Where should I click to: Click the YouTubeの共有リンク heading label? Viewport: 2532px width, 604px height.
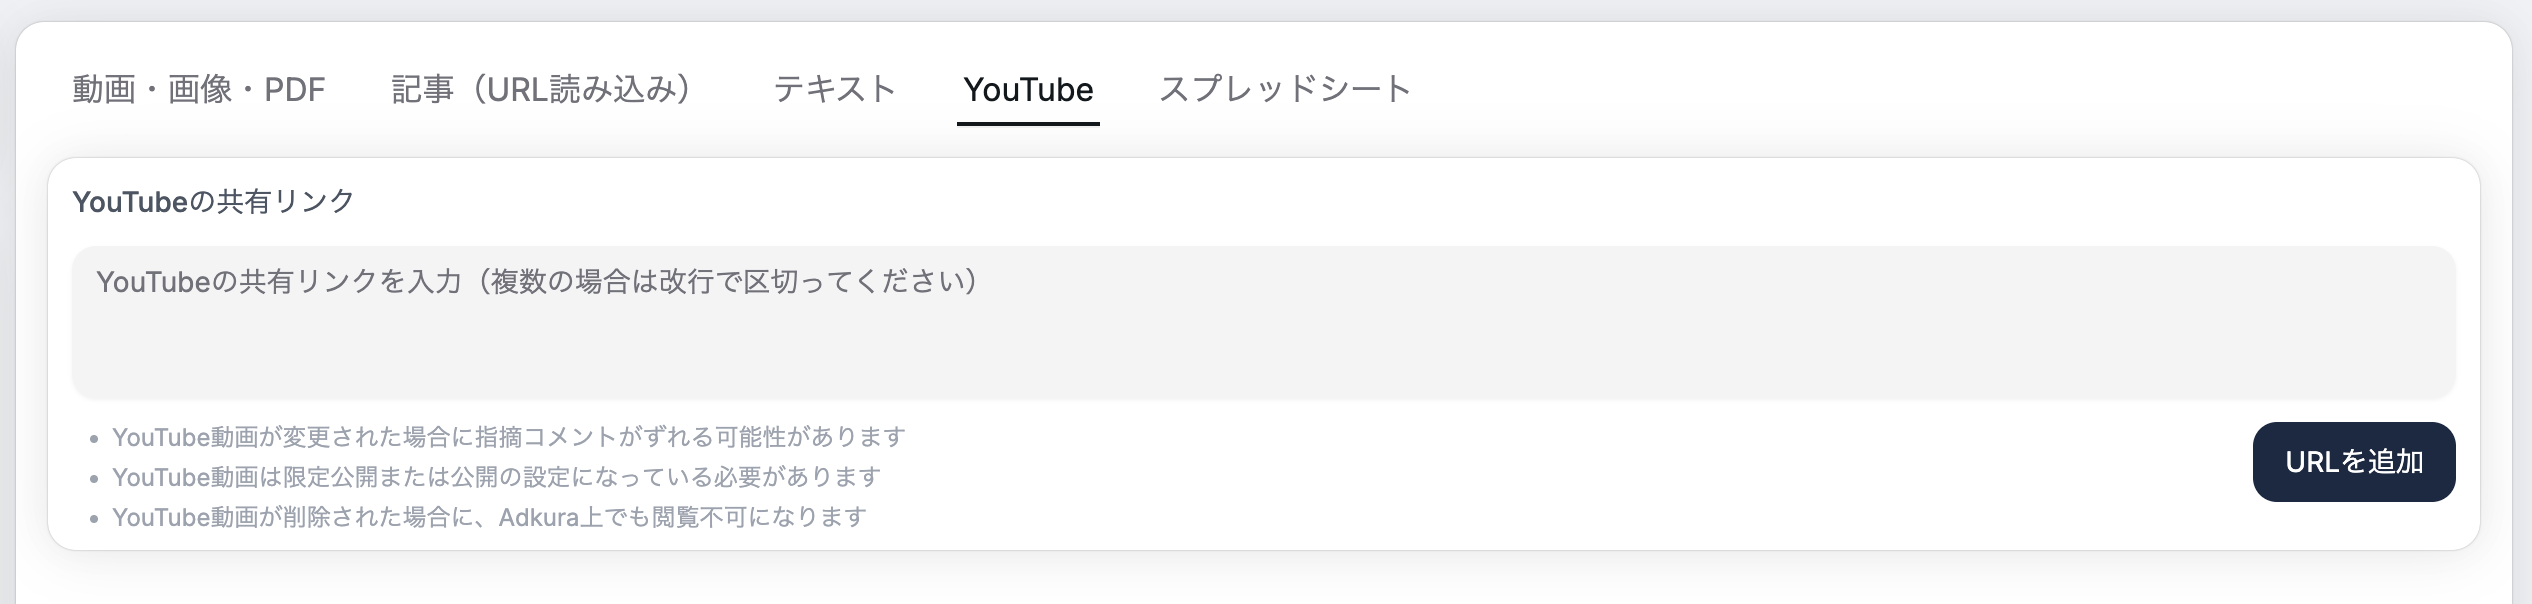212,199
